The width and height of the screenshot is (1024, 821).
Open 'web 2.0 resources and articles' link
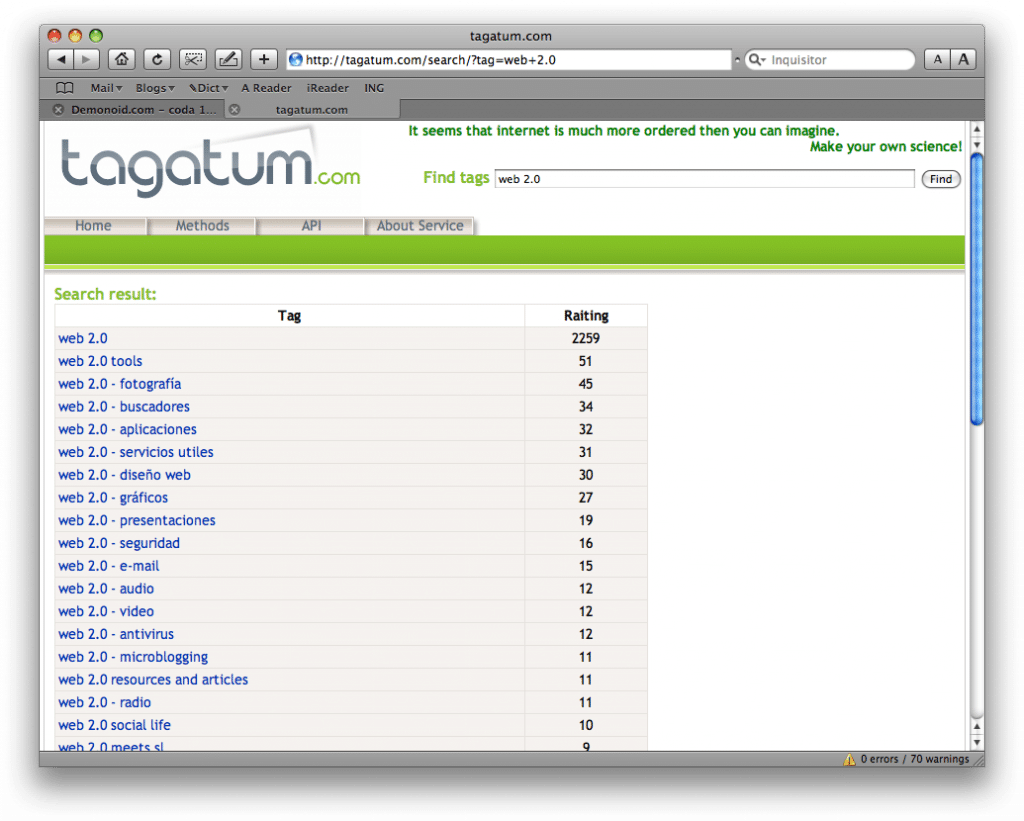click(153, 680)
